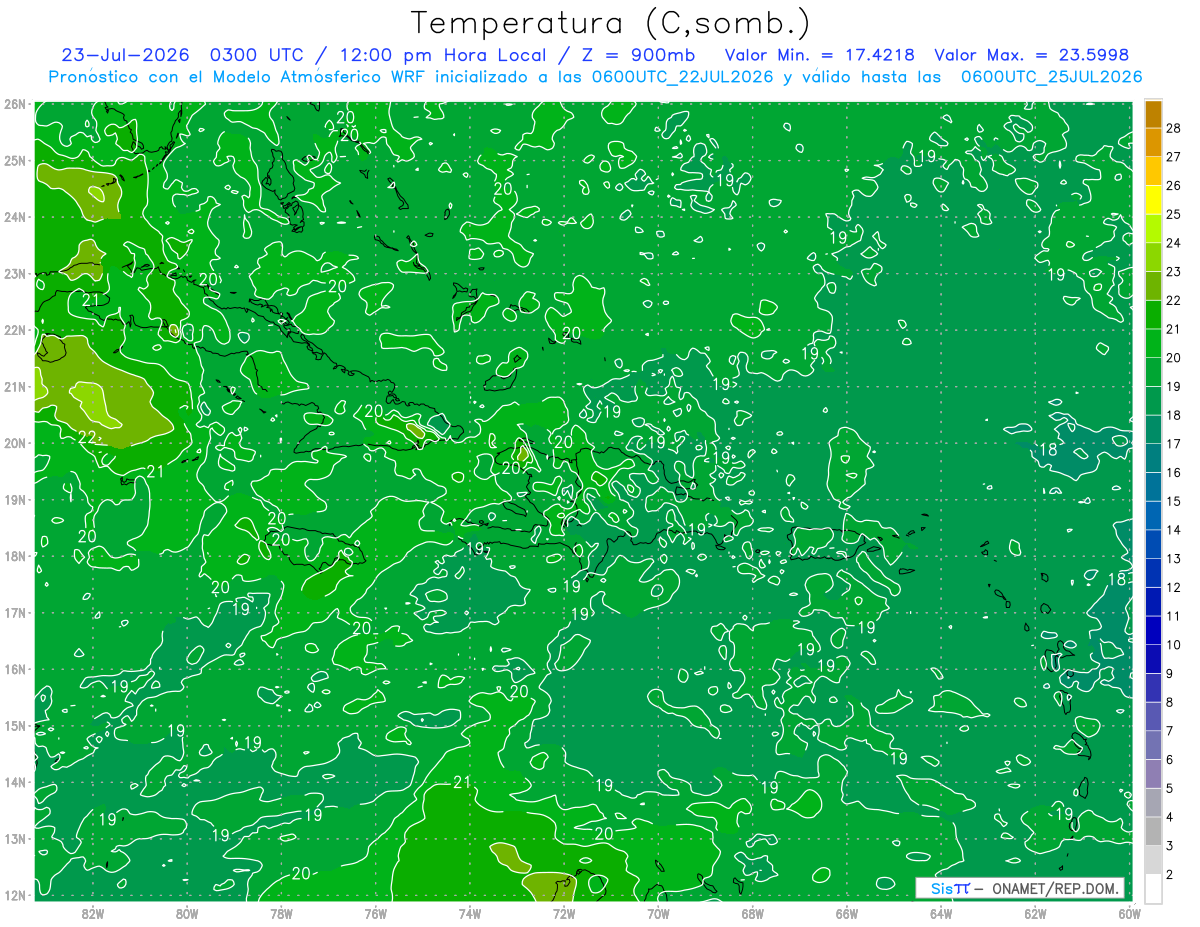Select the white swatch beside the 2 label
This screenshot has width=1200, height=927.
1153,888
